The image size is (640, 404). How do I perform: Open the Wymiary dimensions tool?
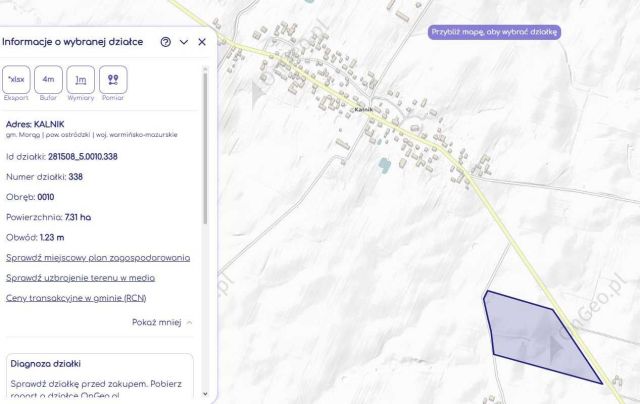pyautogui.click(x=80, y=80)
